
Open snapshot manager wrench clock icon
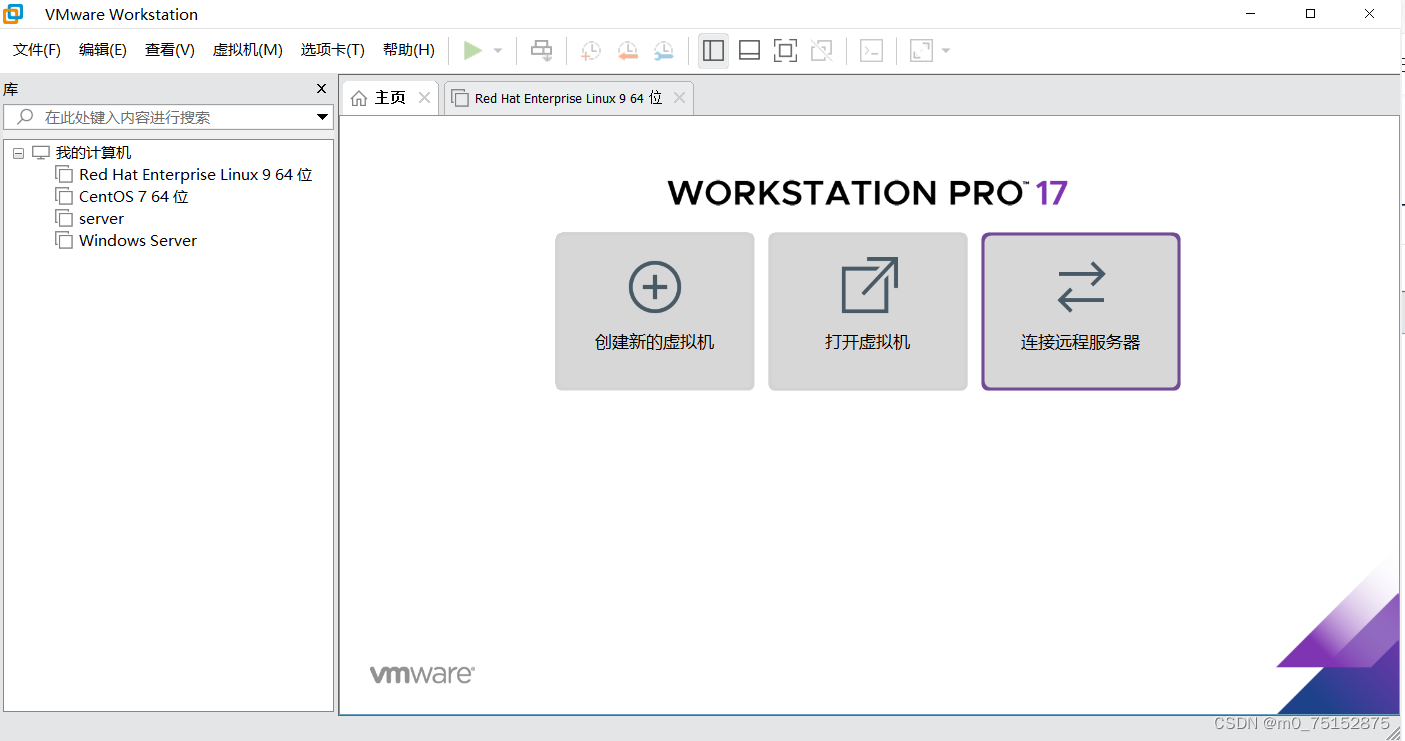tap(663, 50)
